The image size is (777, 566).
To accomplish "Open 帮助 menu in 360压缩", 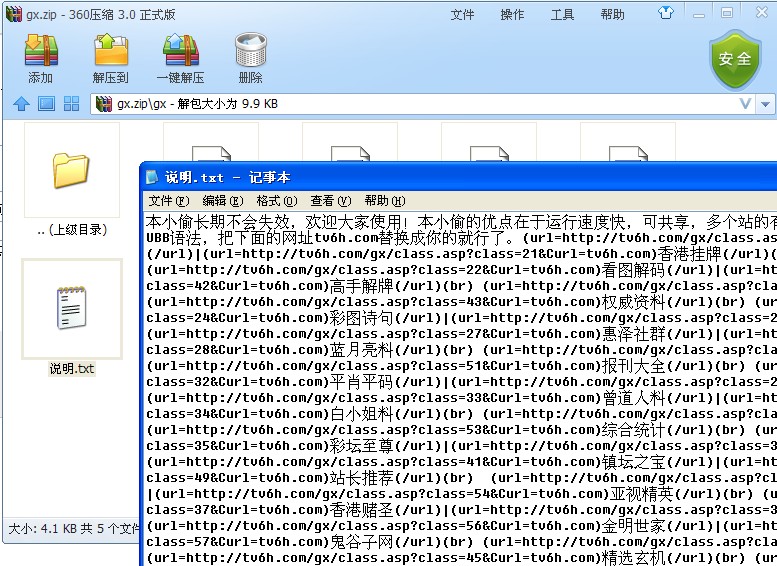I will click(x=612, y=15).
